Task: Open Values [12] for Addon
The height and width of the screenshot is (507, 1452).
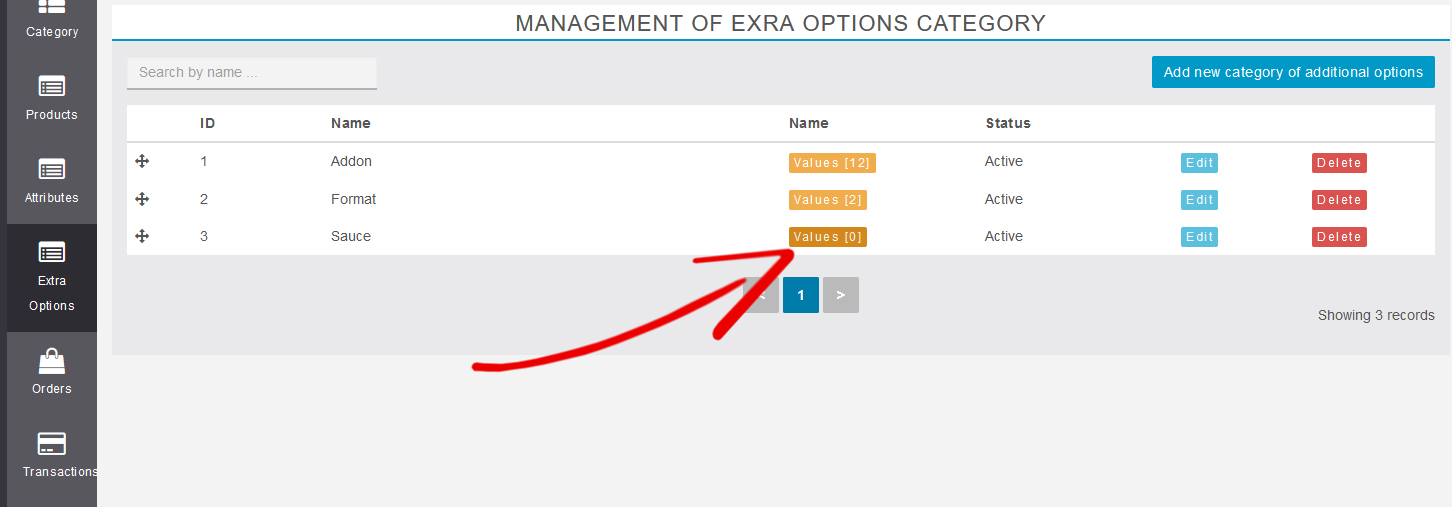Action: [831, 163]
